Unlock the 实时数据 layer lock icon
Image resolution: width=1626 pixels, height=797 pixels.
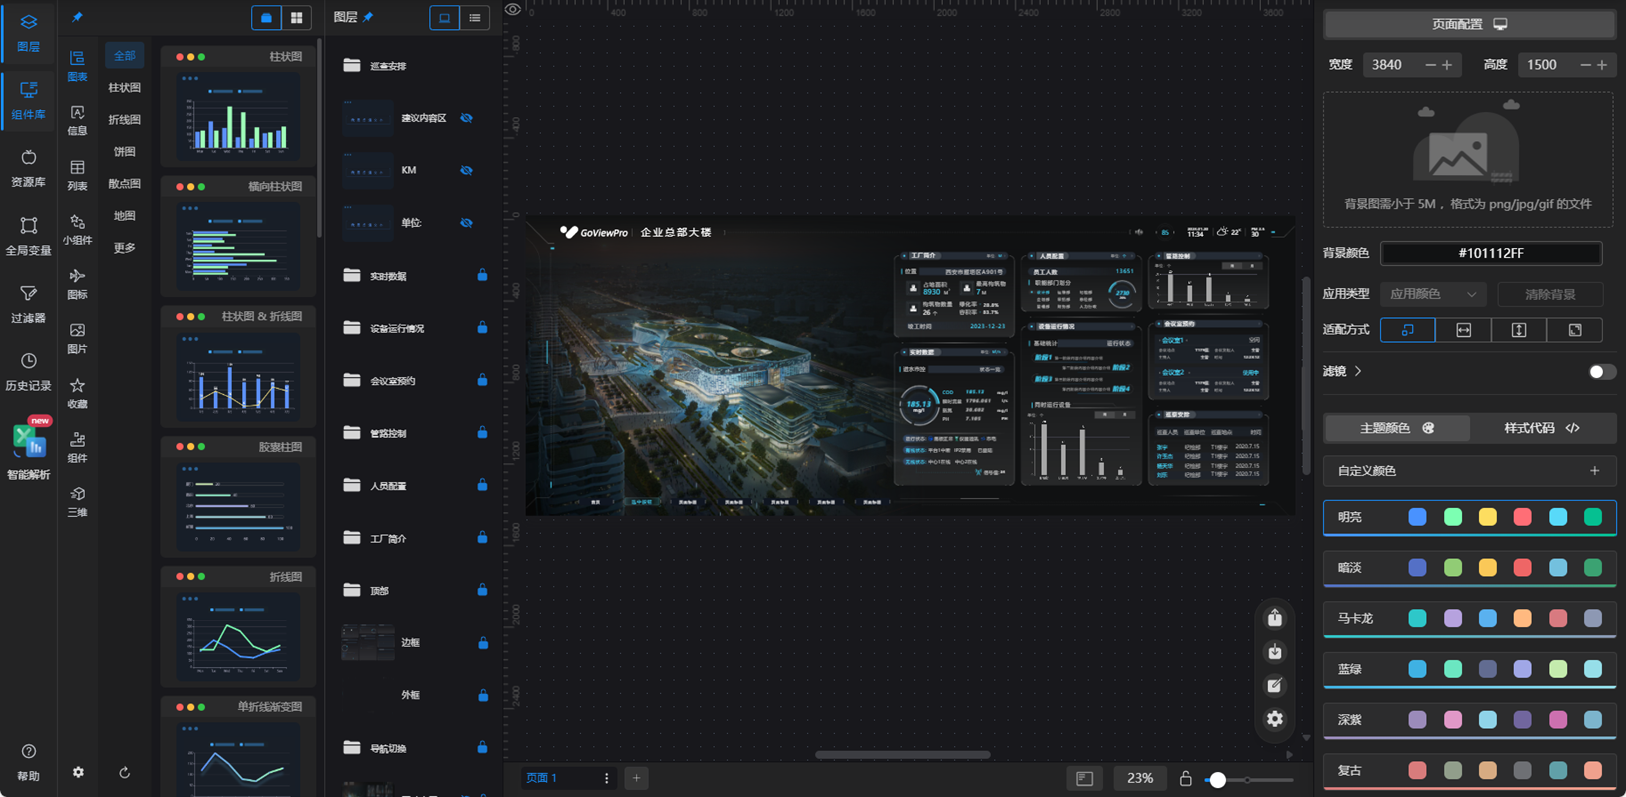(x=482, y=275)
